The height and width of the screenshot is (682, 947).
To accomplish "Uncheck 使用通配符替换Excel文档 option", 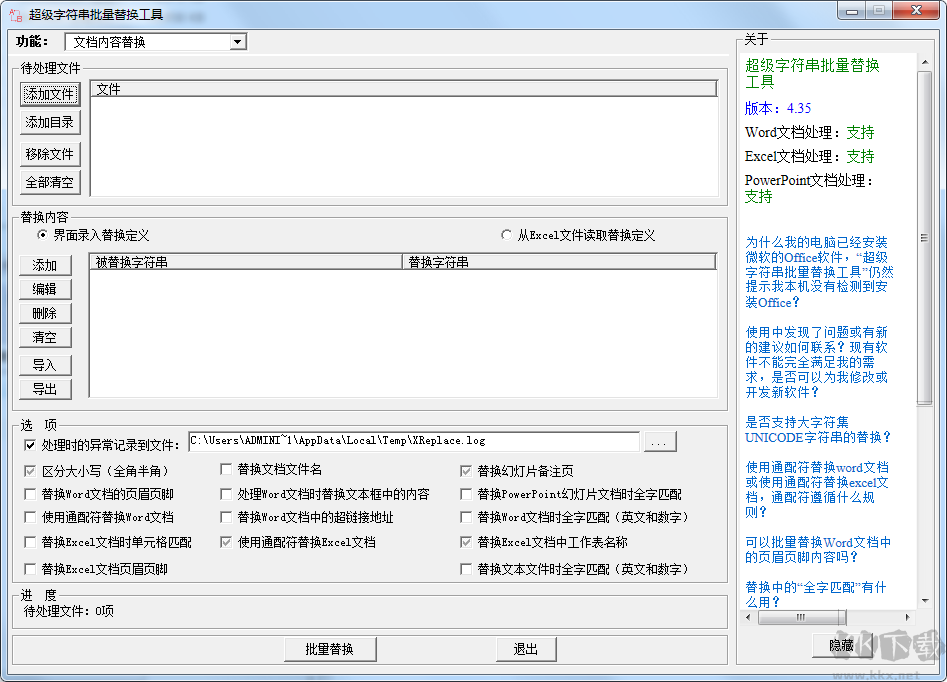I will point(227,542).
